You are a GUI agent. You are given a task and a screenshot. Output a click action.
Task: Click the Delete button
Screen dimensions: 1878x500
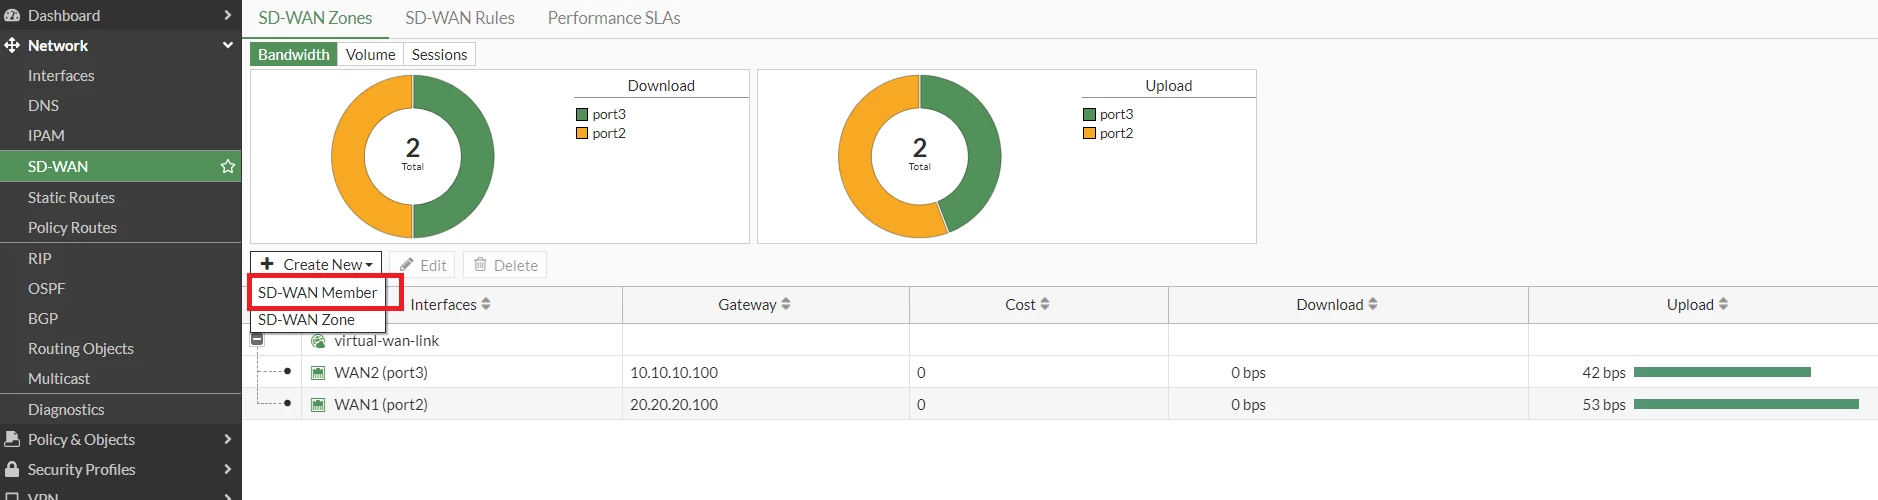(x=505, y=265)
